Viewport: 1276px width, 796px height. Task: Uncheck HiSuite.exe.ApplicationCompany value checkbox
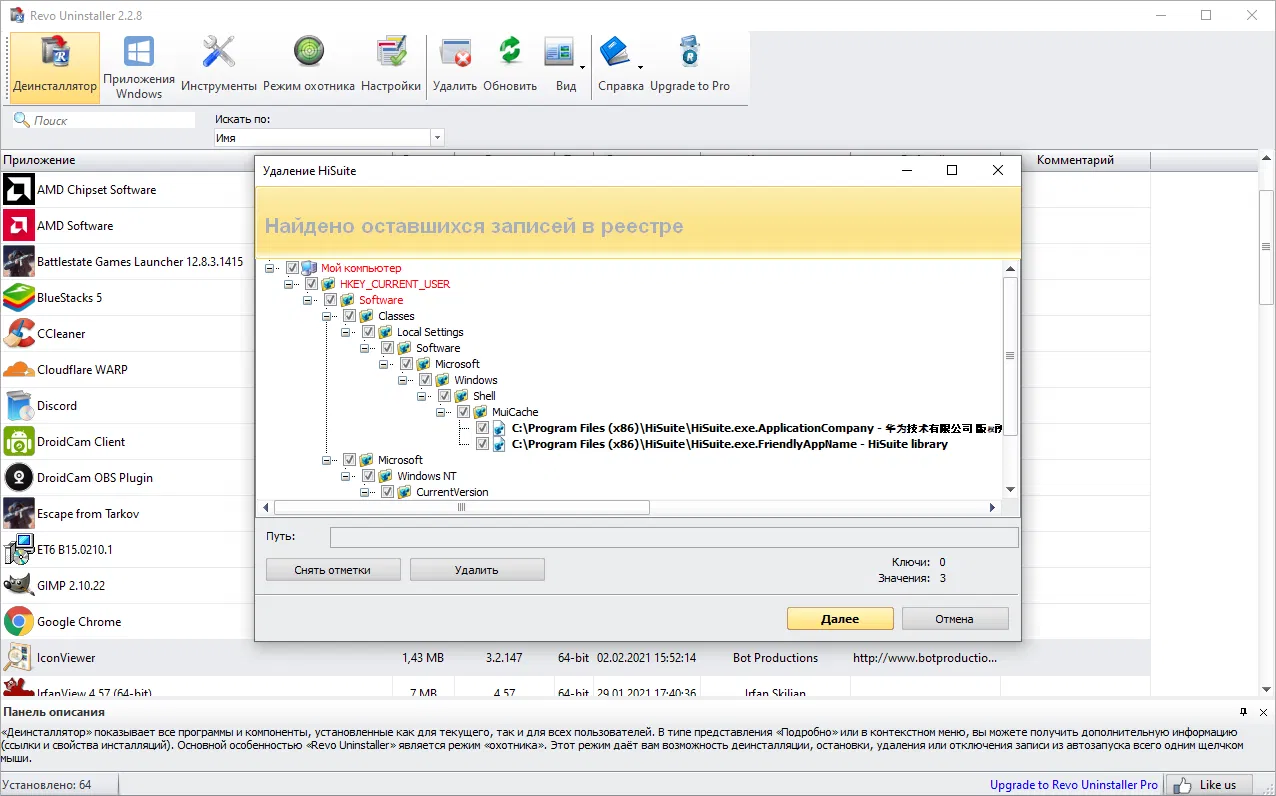pos(483,428)
